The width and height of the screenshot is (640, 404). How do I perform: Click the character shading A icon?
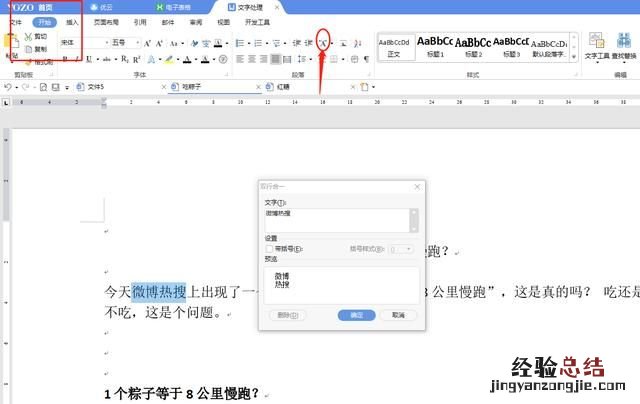(x=205, y=59)
